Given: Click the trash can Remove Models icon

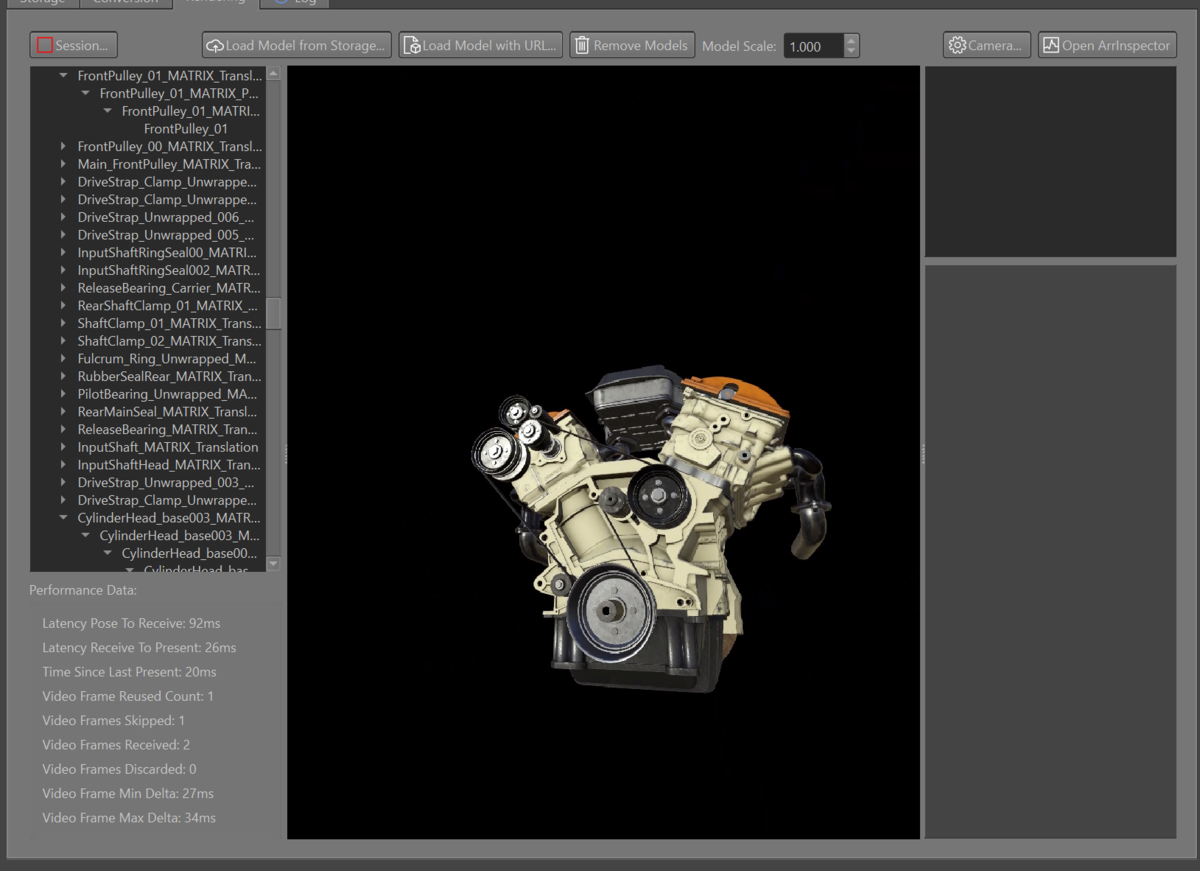Looking at the screenshot, I should (582, 45).
